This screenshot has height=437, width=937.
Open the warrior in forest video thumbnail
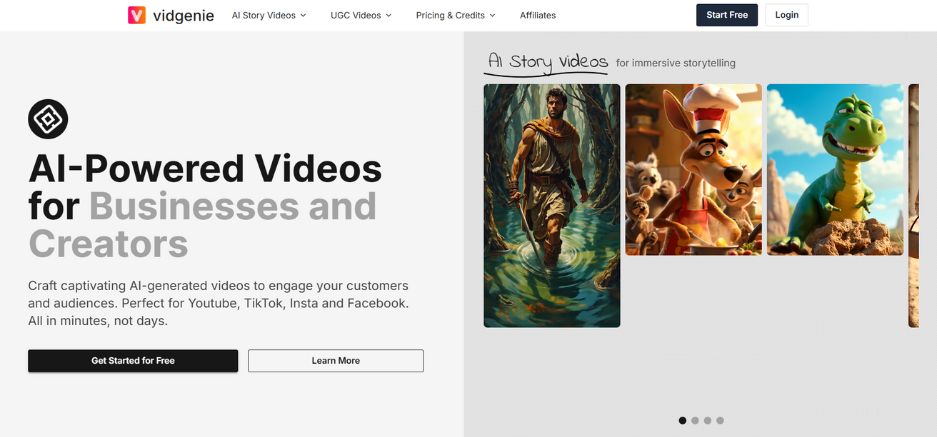click(x=552, y=206)
